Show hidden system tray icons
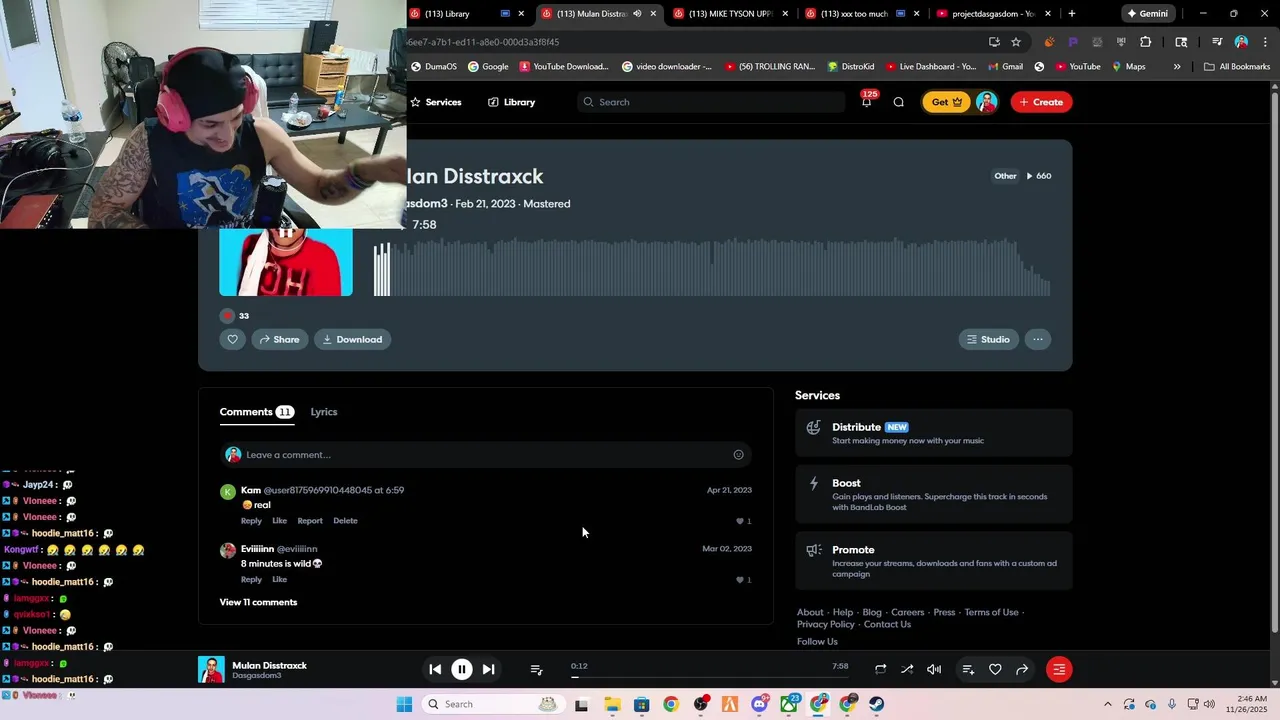The height and width of the screenshot is (720, 1280). [1107, 704]
